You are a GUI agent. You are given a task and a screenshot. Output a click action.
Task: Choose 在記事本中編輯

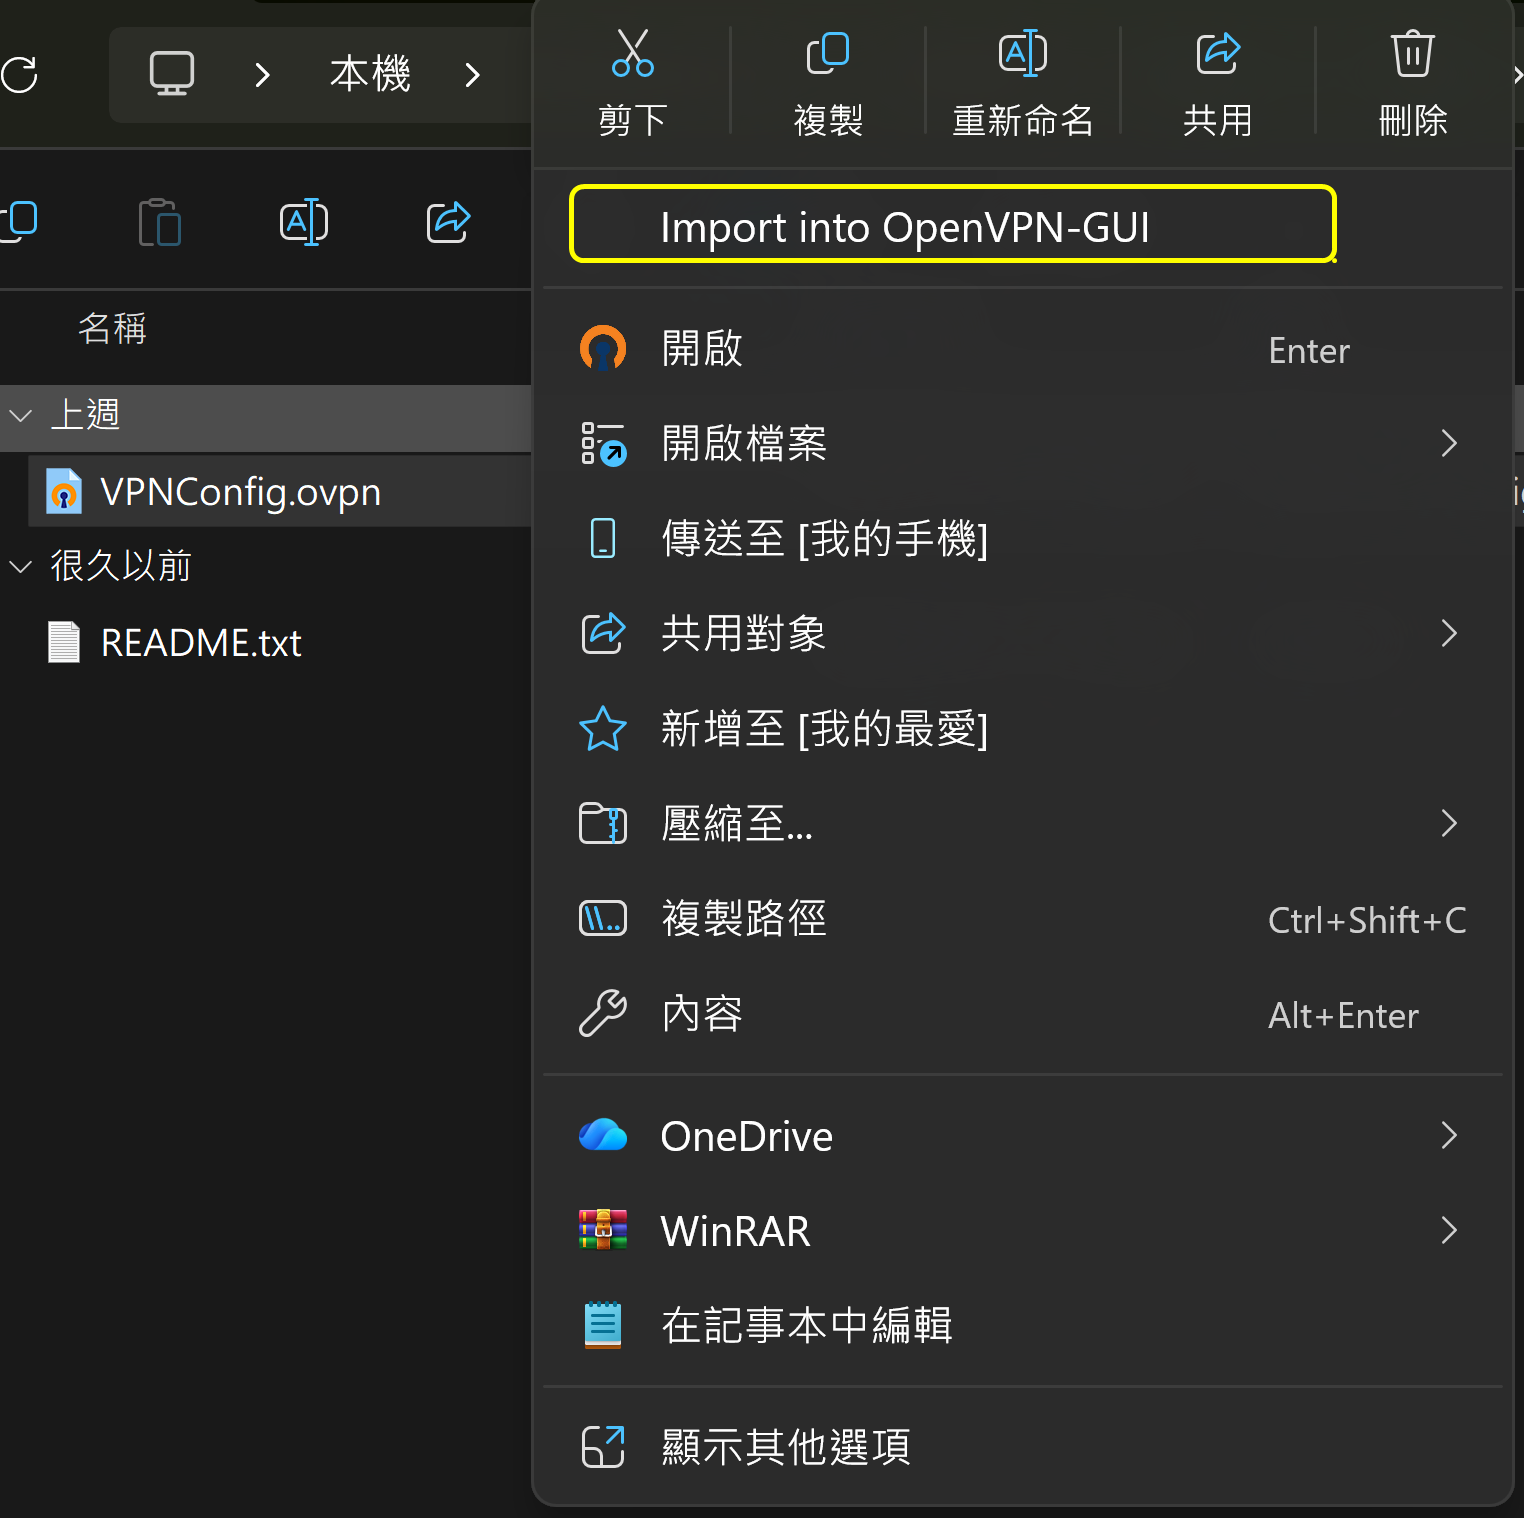1022,1326
